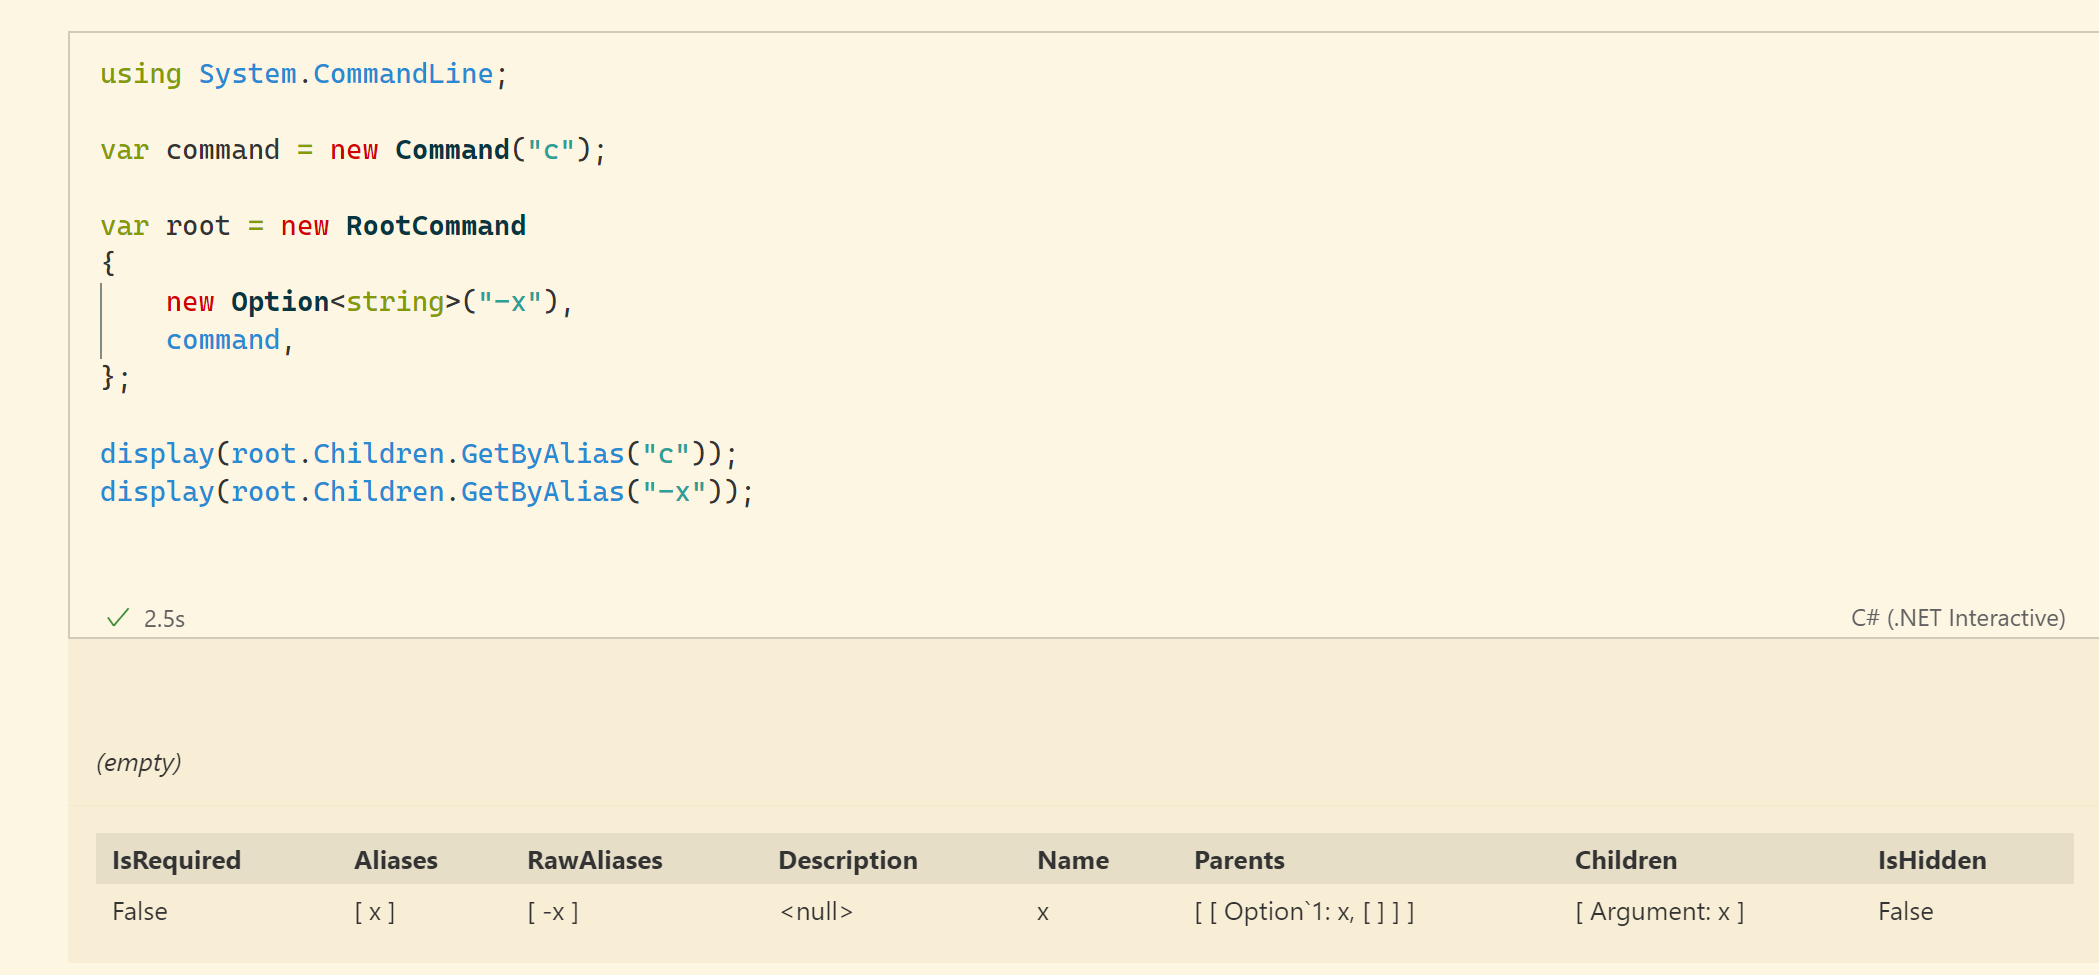Image resolution: width=2099 pixels, height=975 pixels.
Task: Click the <null> Description cell
Action: click(816, 912)
